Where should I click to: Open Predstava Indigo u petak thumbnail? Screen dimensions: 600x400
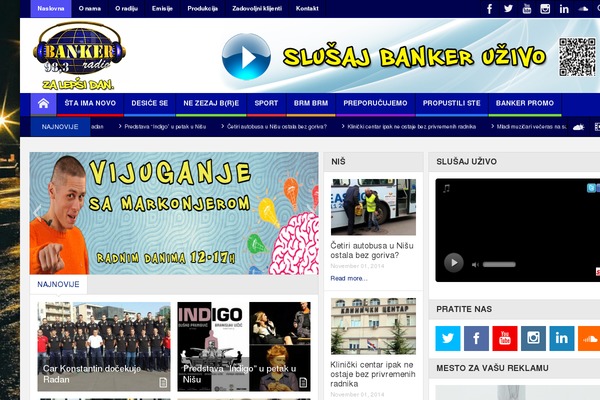tap(244, 346)
